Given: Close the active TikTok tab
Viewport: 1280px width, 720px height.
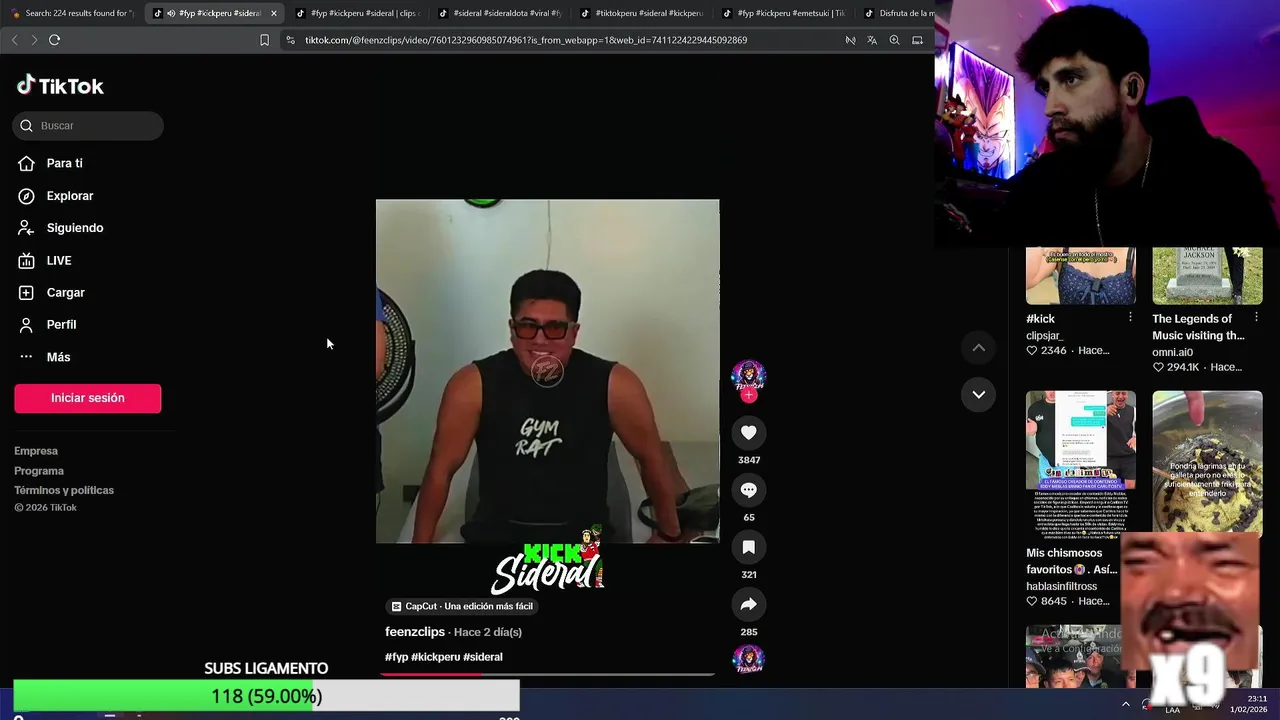Looking at the screenshot, I should coord(274,13).
